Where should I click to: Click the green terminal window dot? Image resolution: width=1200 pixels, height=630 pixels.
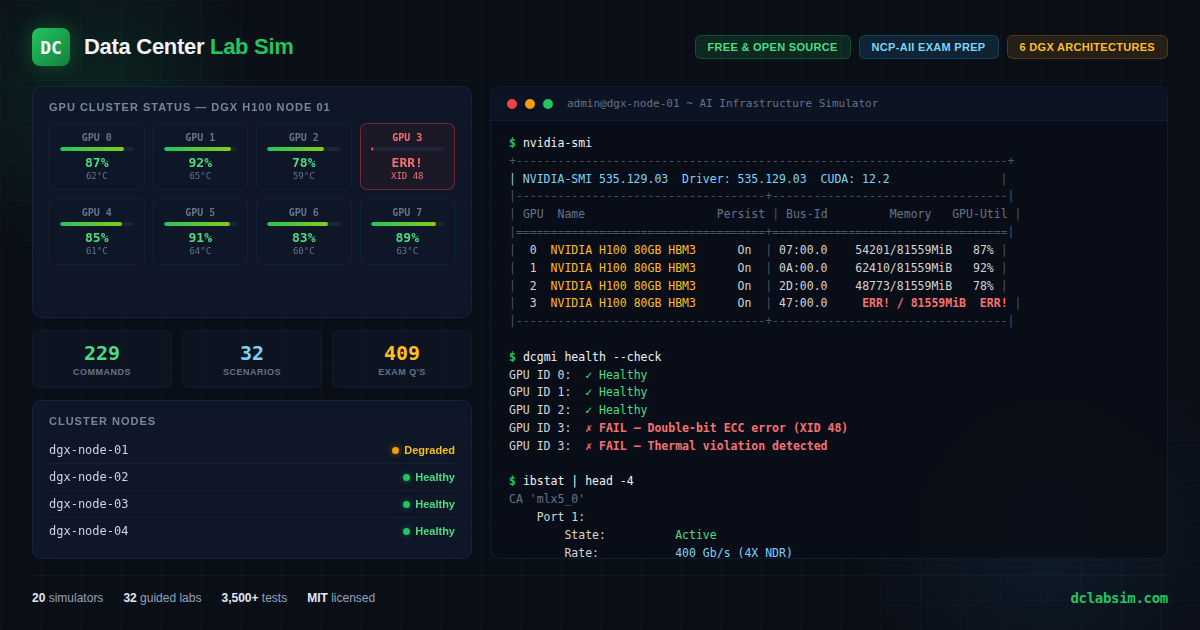click(x=548, y=104)
